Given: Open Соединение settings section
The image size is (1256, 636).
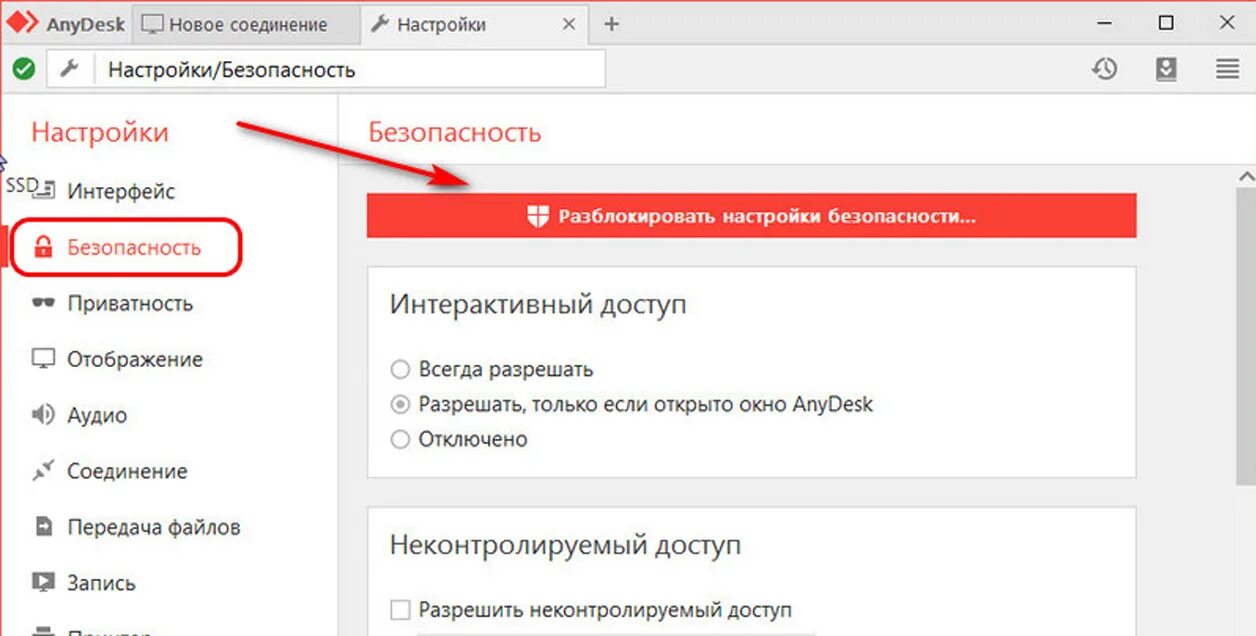Looking at the screenshot, I should pos(127,471).
